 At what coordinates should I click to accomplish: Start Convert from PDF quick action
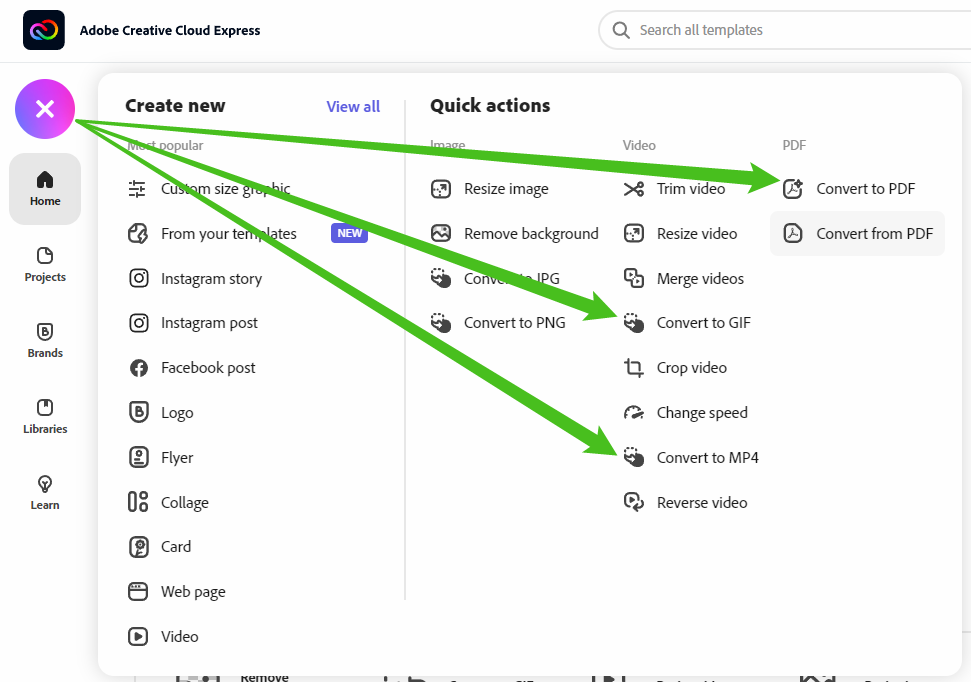pos(857,233)
